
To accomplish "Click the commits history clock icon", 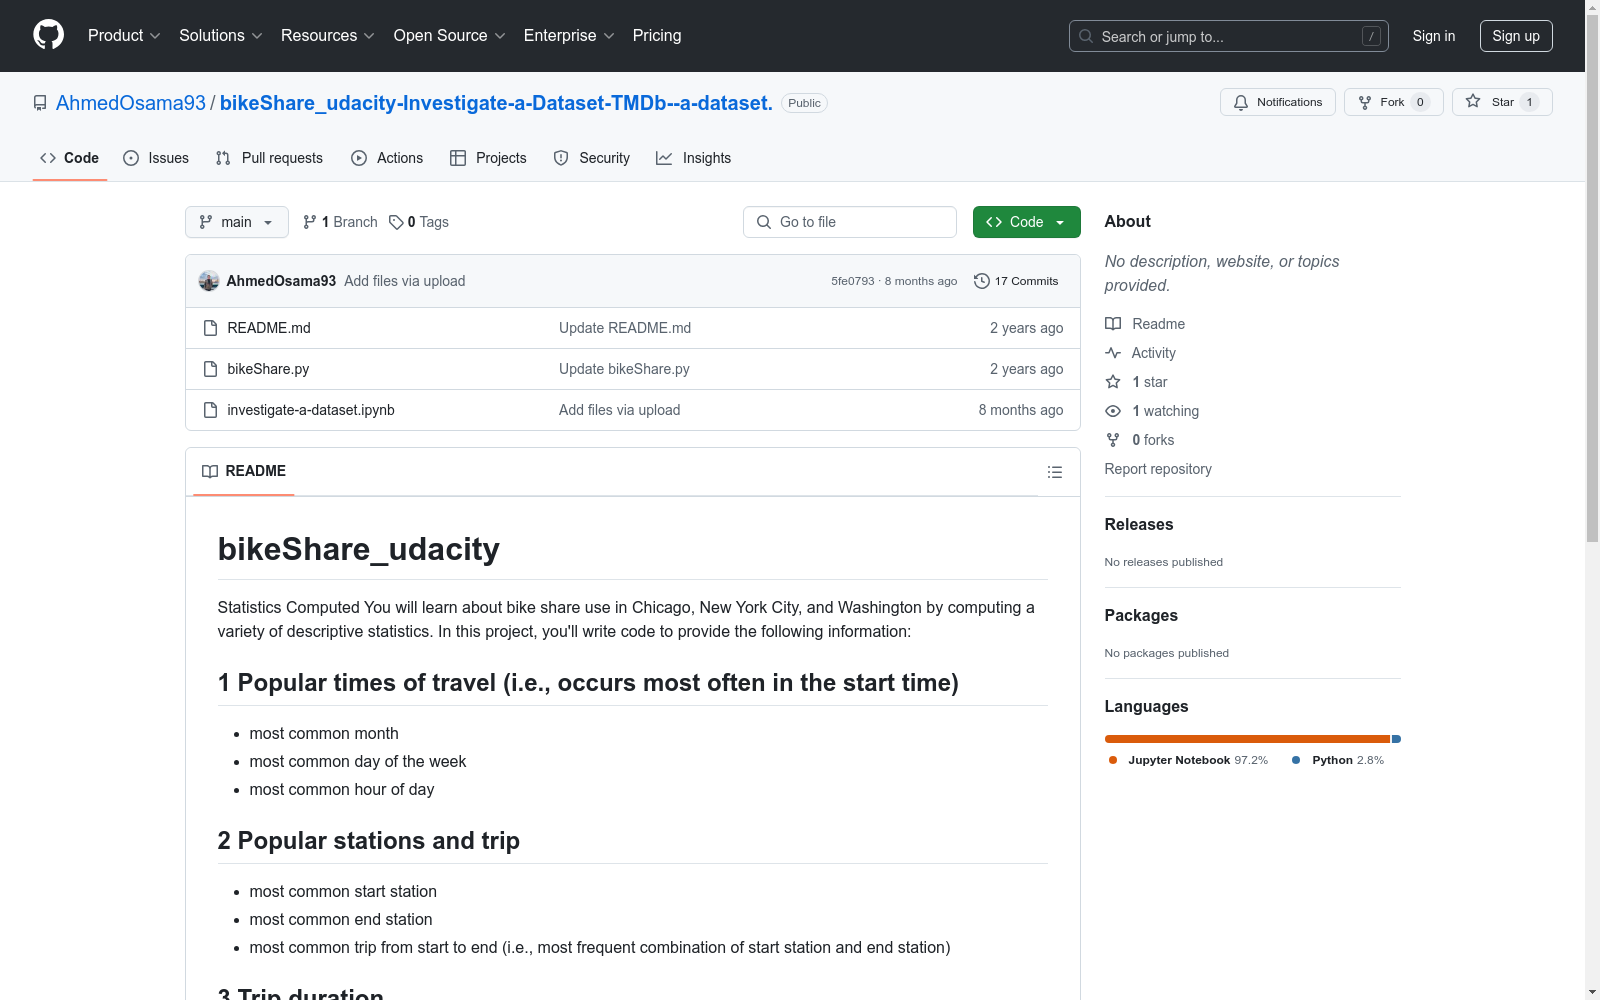I will point(982,281).
